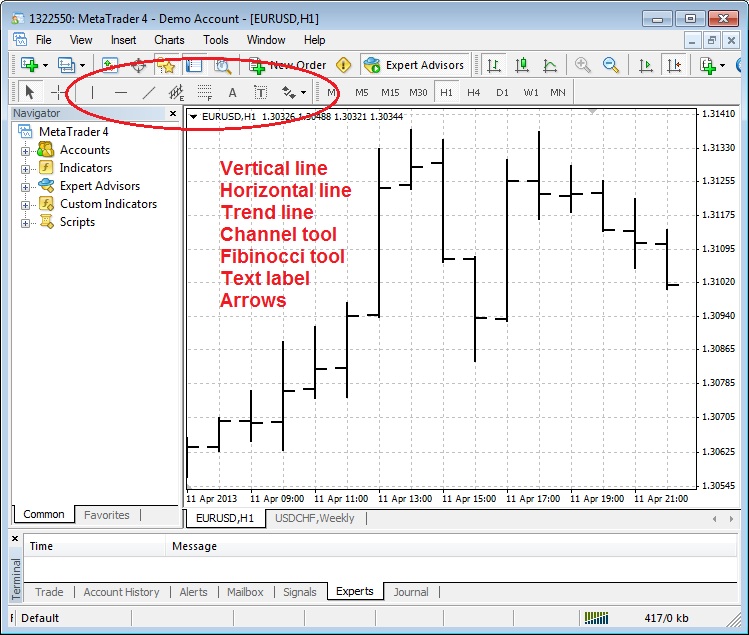The width and height of the screenshot is (749, 635).
Task: Zoom out on the chart
Action: [610, 65]
